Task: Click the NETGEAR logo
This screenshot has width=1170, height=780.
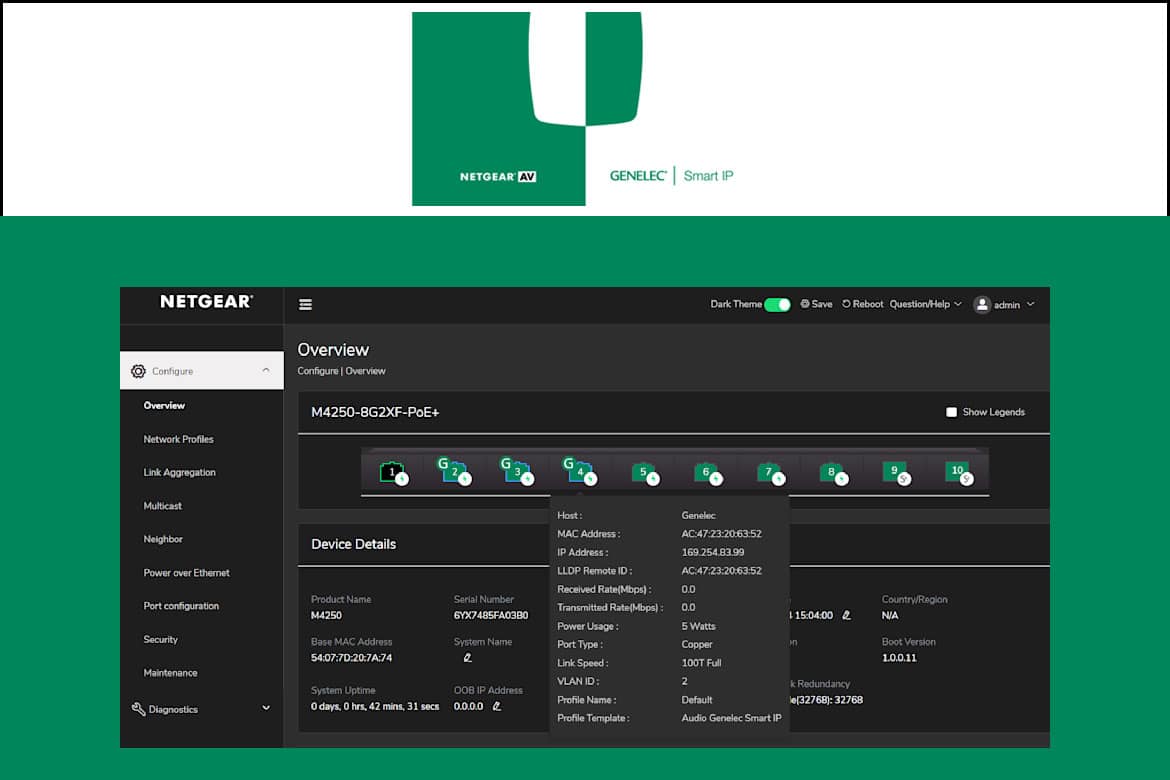Action: tap(206, 302)
